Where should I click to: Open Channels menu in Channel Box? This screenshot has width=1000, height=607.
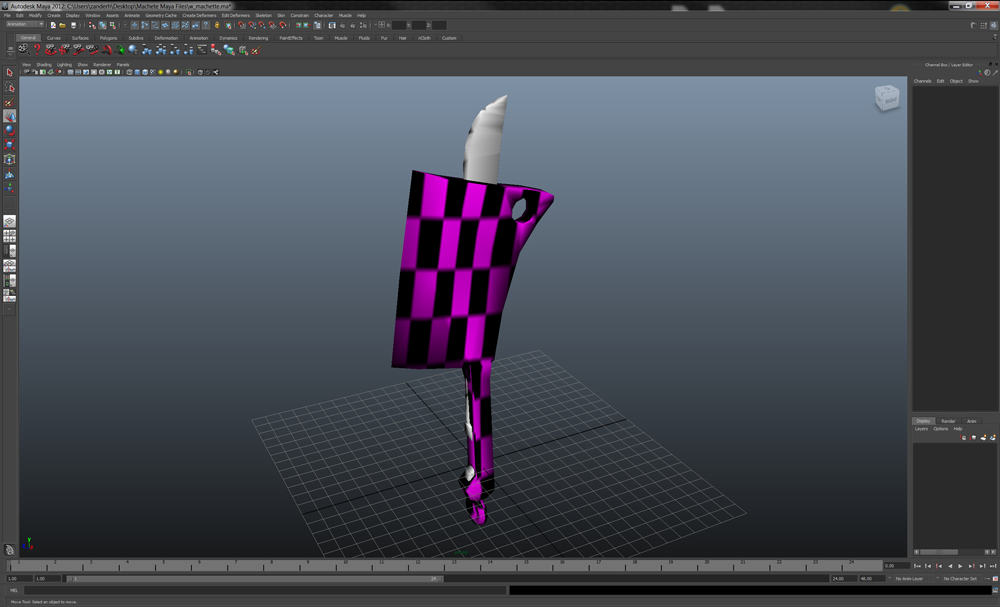[922, 81]
